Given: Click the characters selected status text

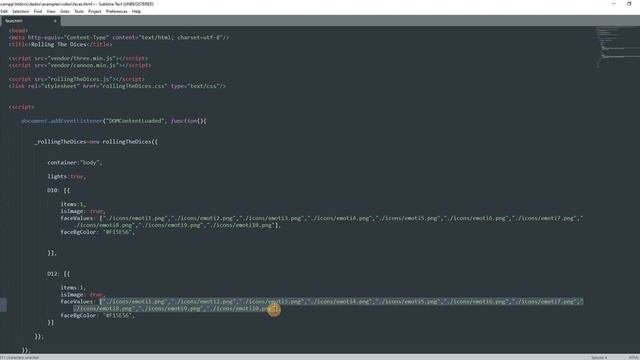Looking at the screenshot, I should [20, 358].
